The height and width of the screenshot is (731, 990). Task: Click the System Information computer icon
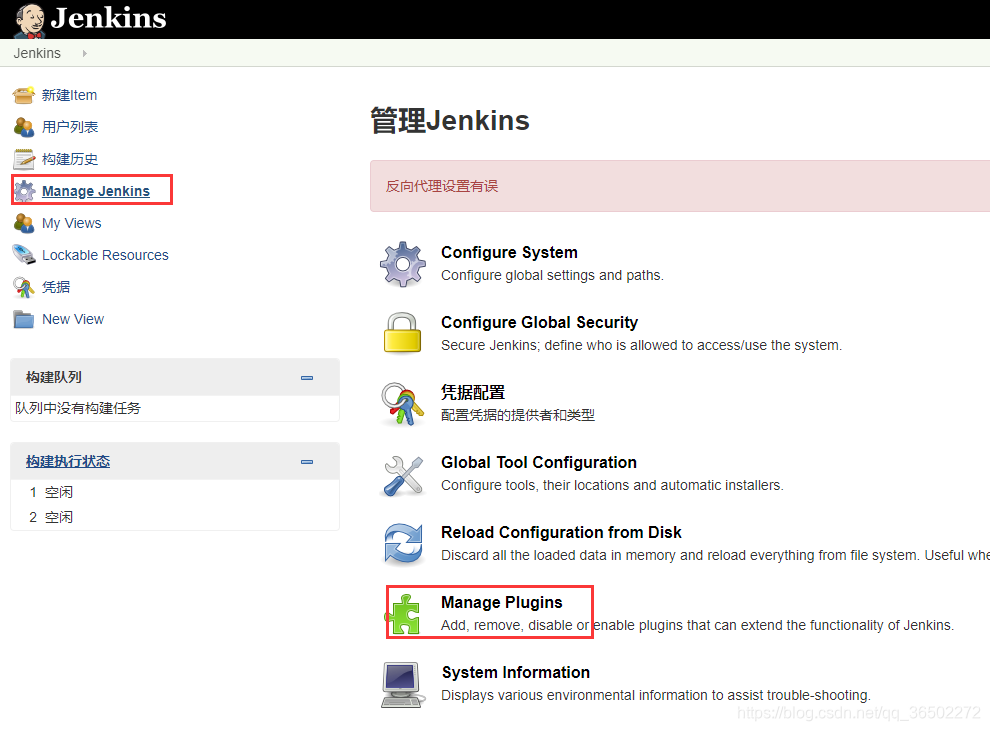coord(403,685)
